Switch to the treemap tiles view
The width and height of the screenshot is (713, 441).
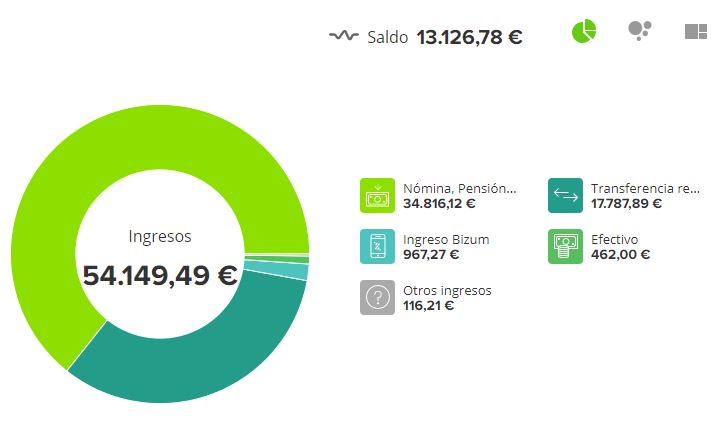point(695,32)
